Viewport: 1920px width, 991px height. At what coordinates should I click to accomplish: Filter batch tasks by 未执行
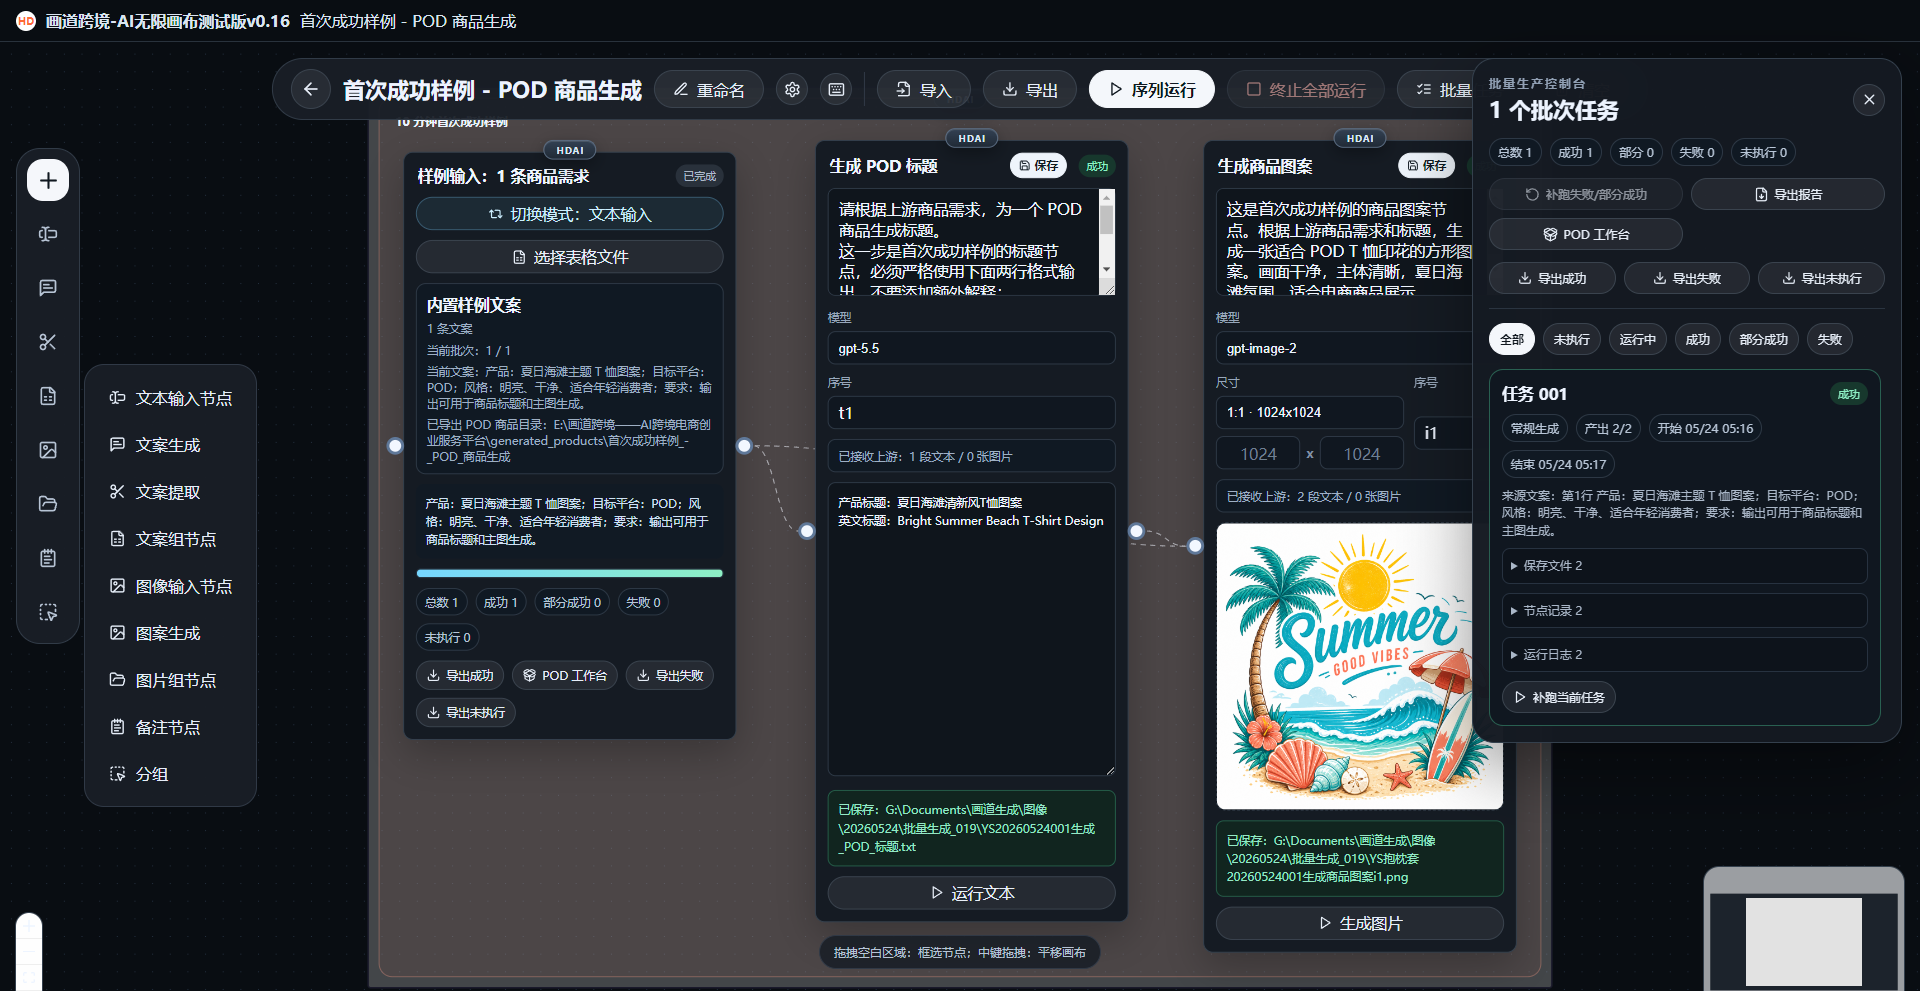pos(1571,340)
